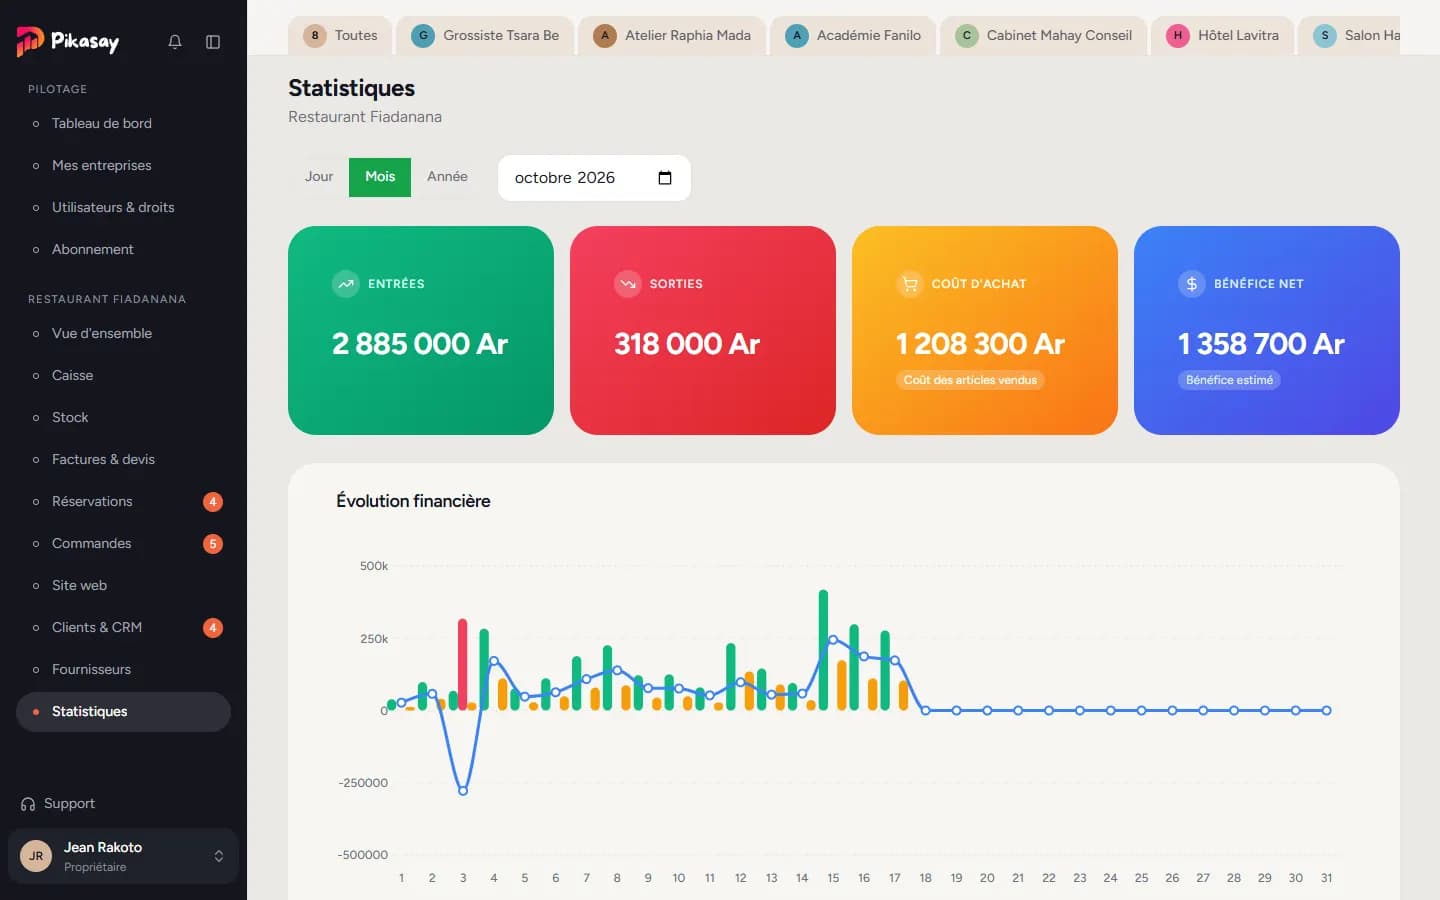1440x900 pixels.
Task: Click the JR user avatar
Action: (36, 856)
